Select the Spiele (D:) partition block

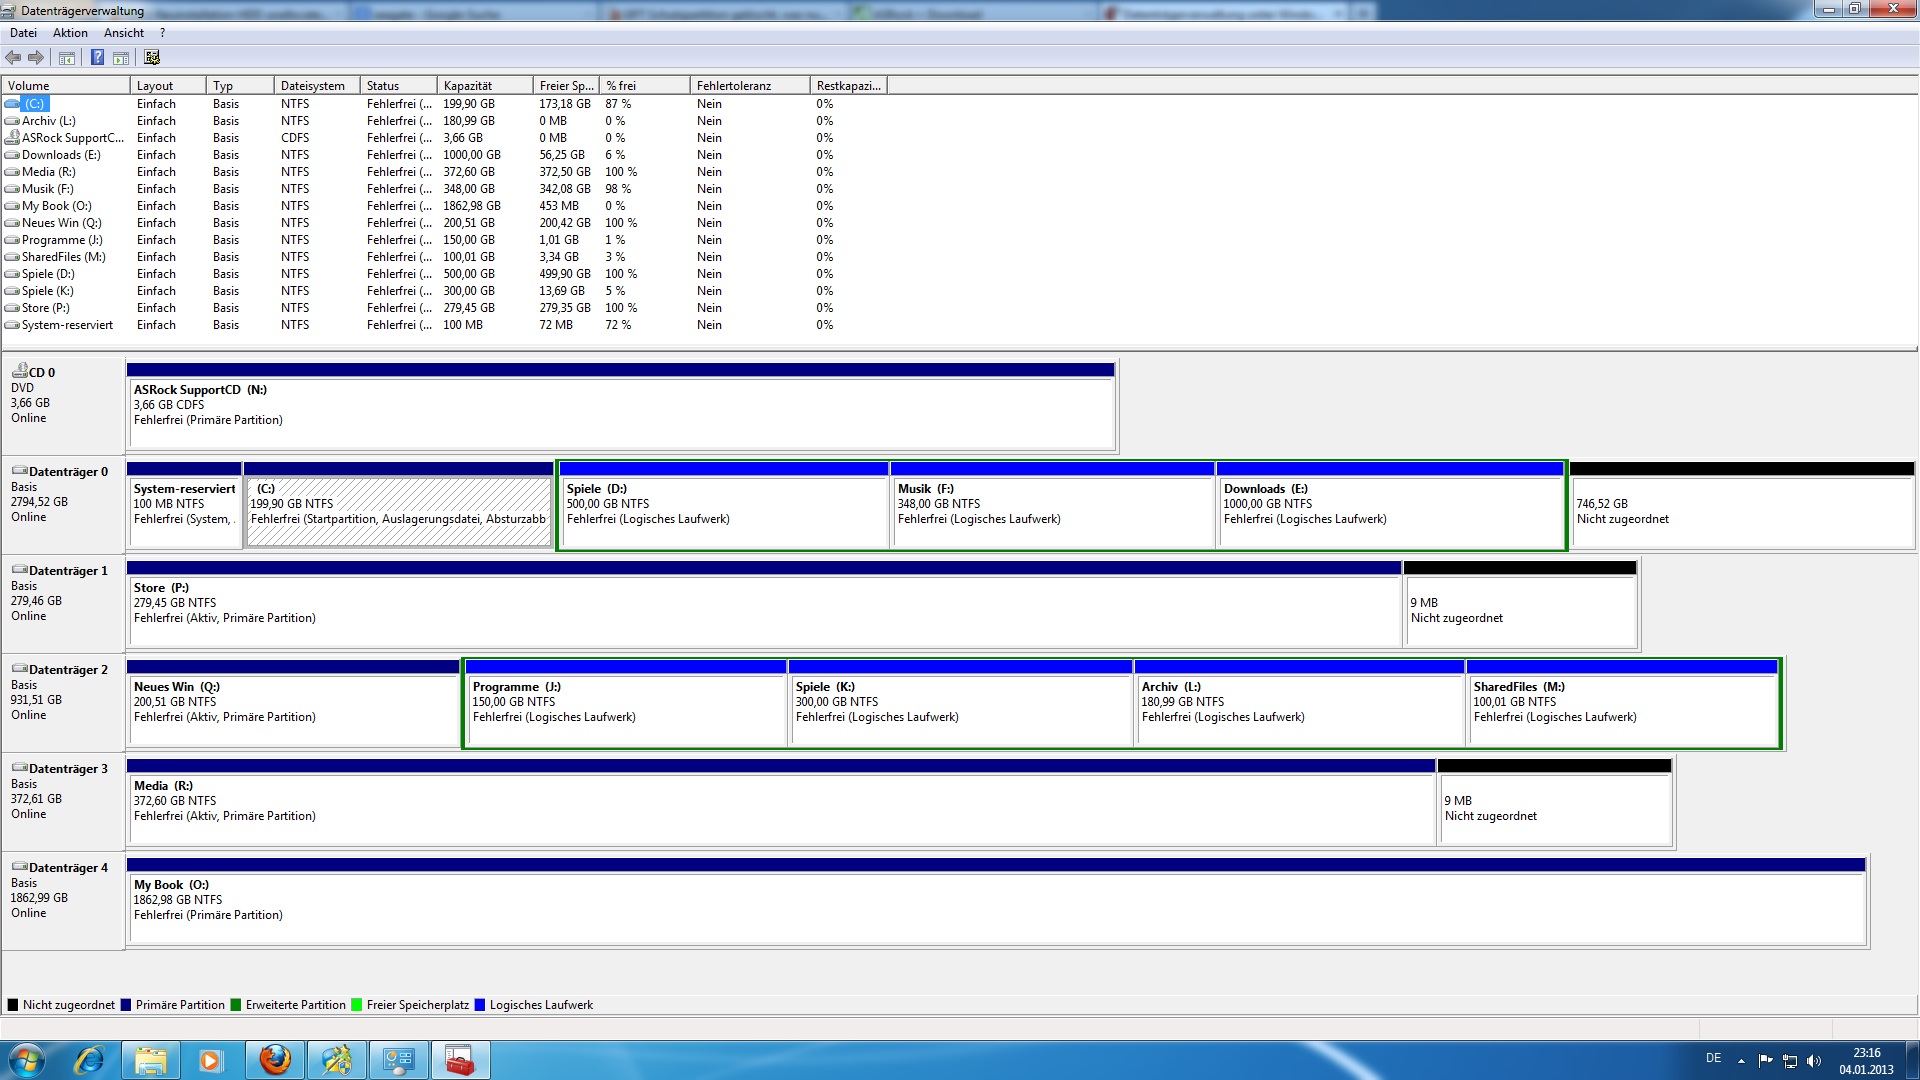[x=723, y=510]
